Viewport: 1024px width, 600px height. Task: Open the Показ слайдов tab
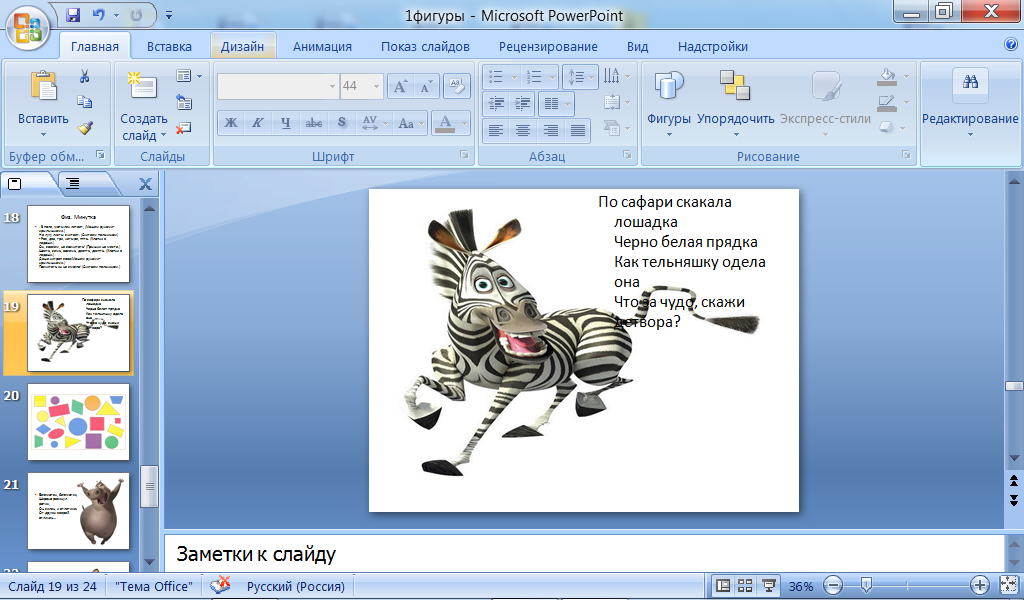425,46
